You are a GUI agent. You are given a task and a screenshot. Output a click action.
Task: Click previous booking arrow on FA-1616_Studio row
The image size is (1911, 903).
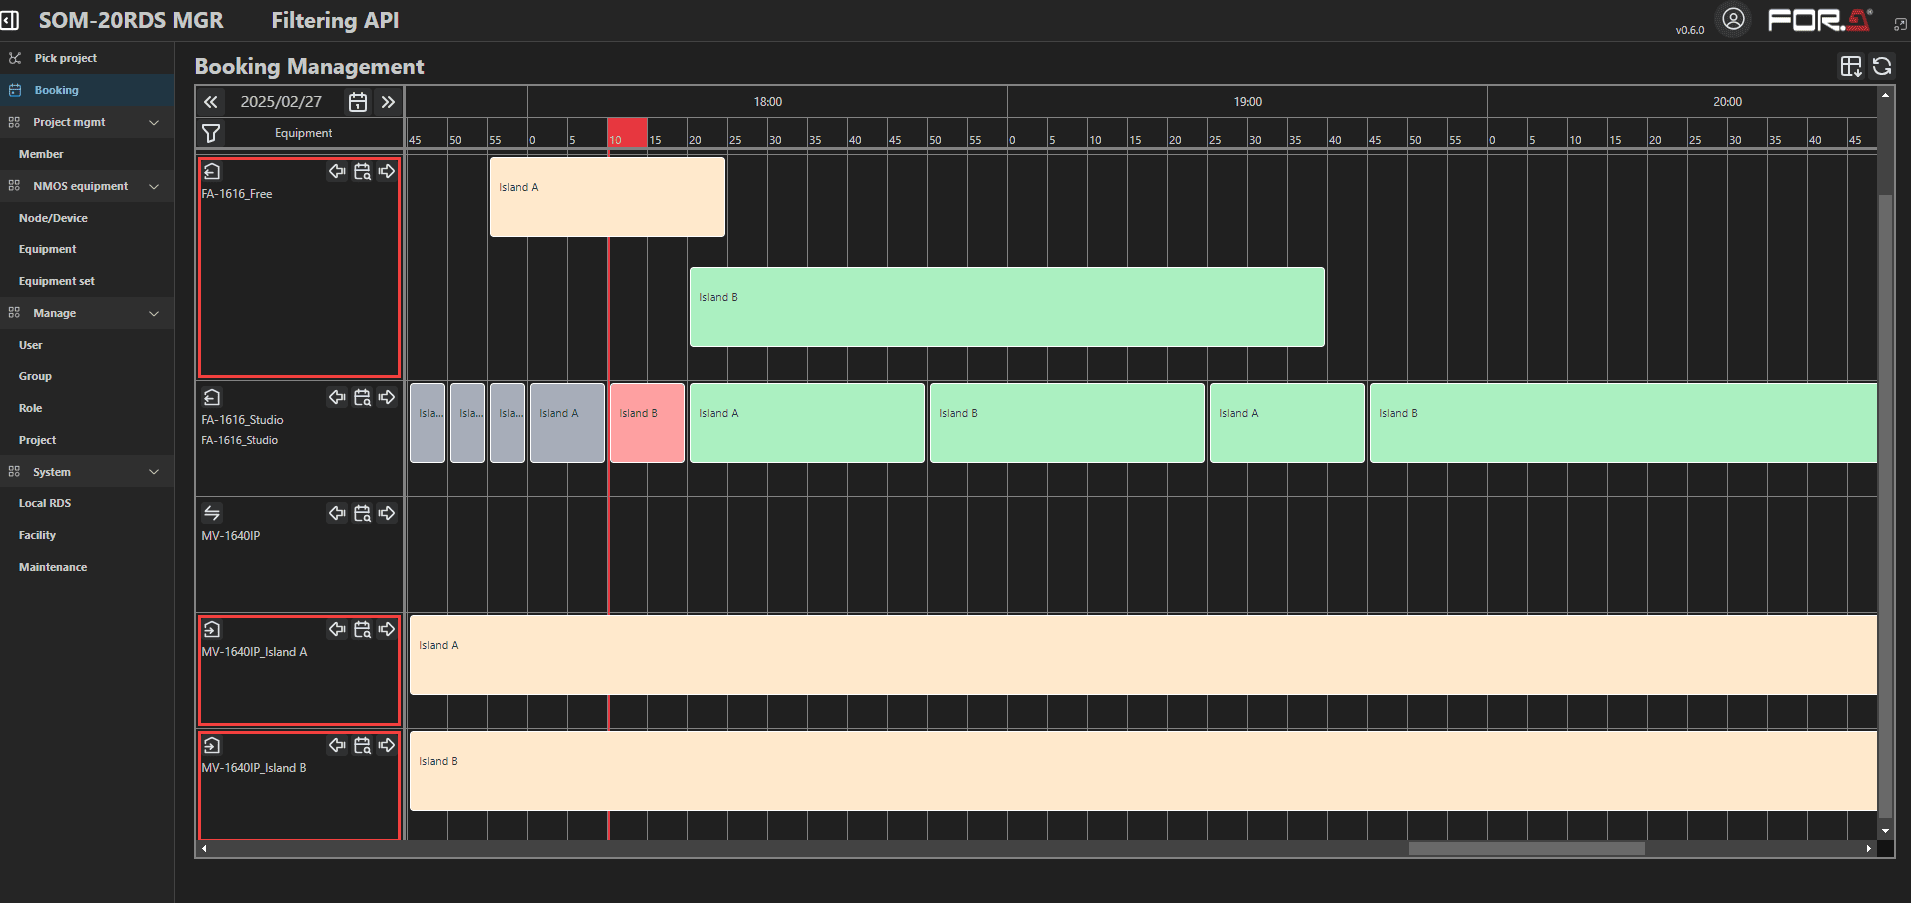tap(337, 397)
